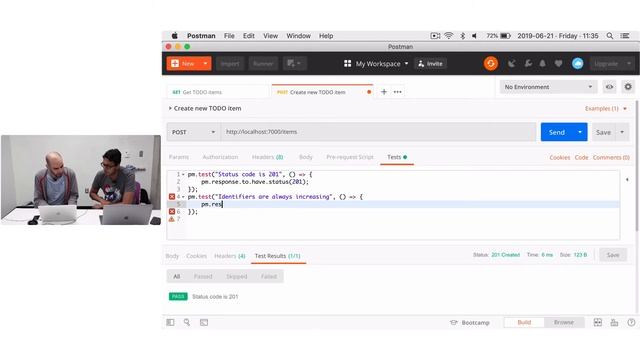Filter test results by Skipped
This screenshot has width=640, height=360.
pos(237,277)
